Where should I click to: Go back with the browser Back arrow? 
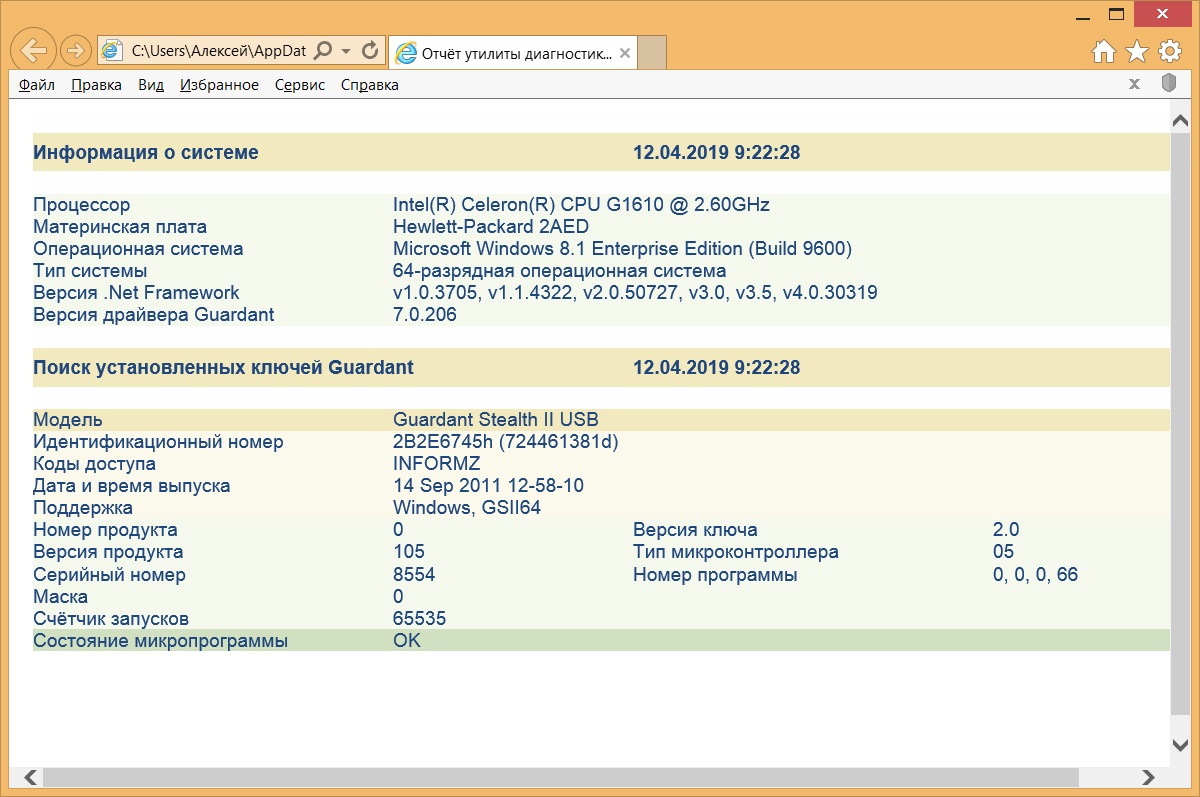[33, 49]
